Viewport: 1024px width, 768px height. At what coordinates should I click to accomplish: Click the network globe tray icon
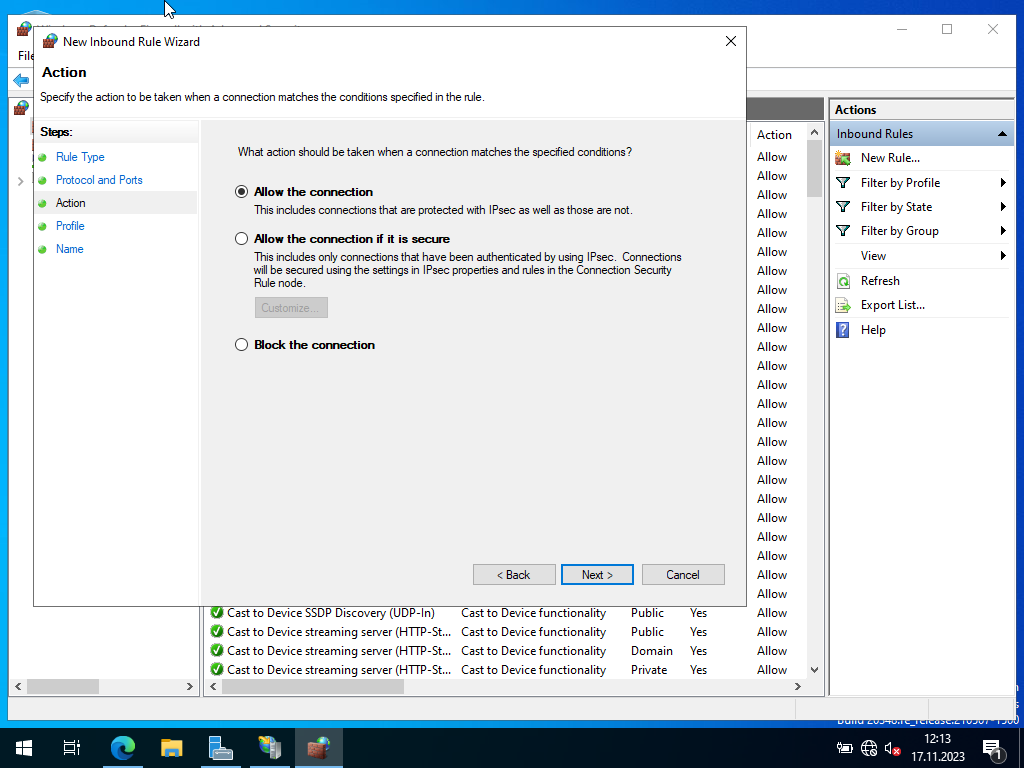(869, 748)
